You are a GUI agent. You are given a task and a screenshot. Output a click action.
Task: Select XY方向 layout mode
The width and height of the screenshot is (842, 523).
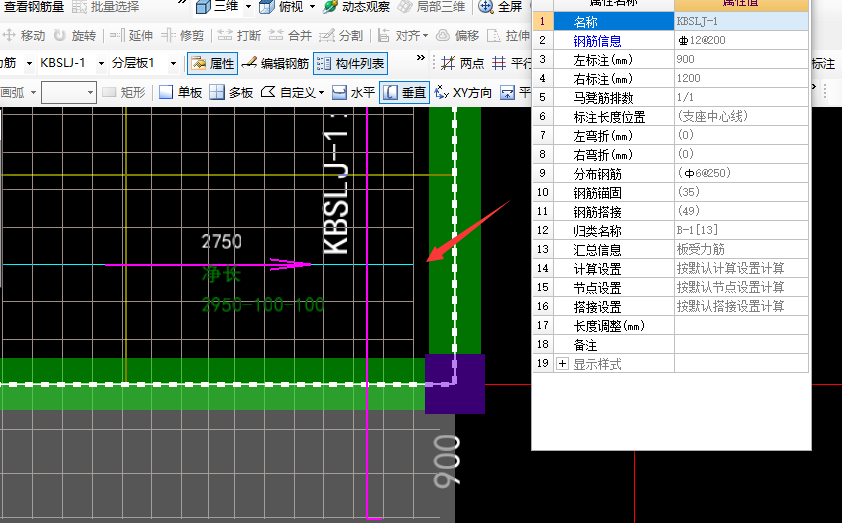tap(463, 92)
